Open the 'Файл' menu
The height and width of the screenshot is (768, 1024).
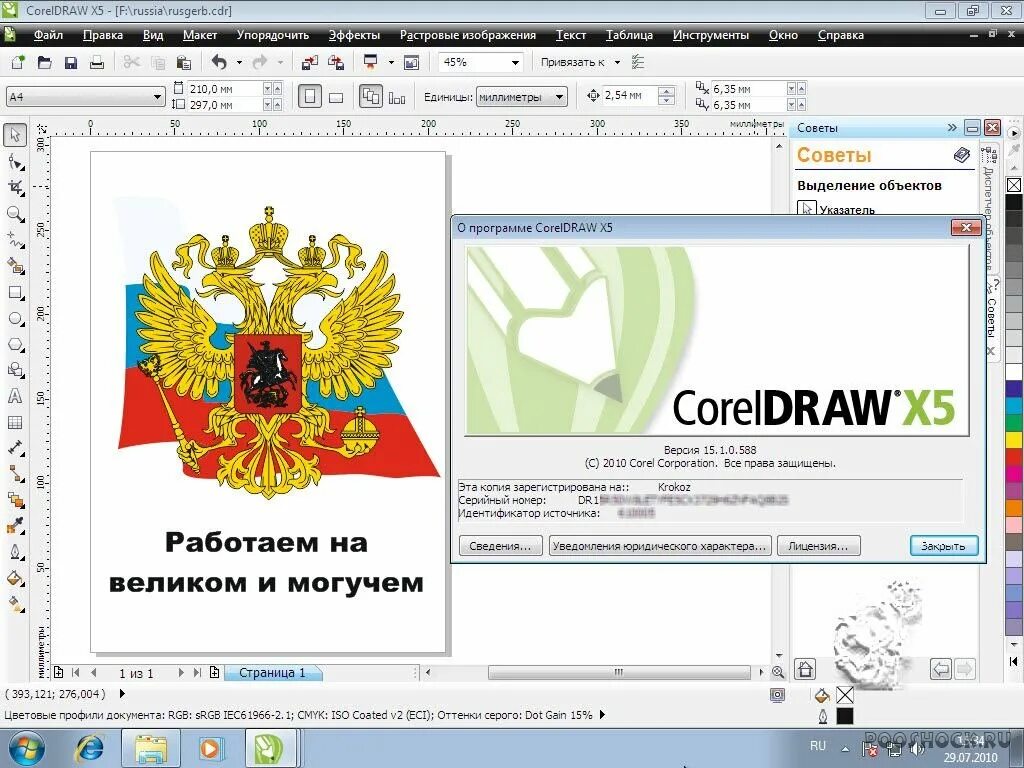click(48, 35)
